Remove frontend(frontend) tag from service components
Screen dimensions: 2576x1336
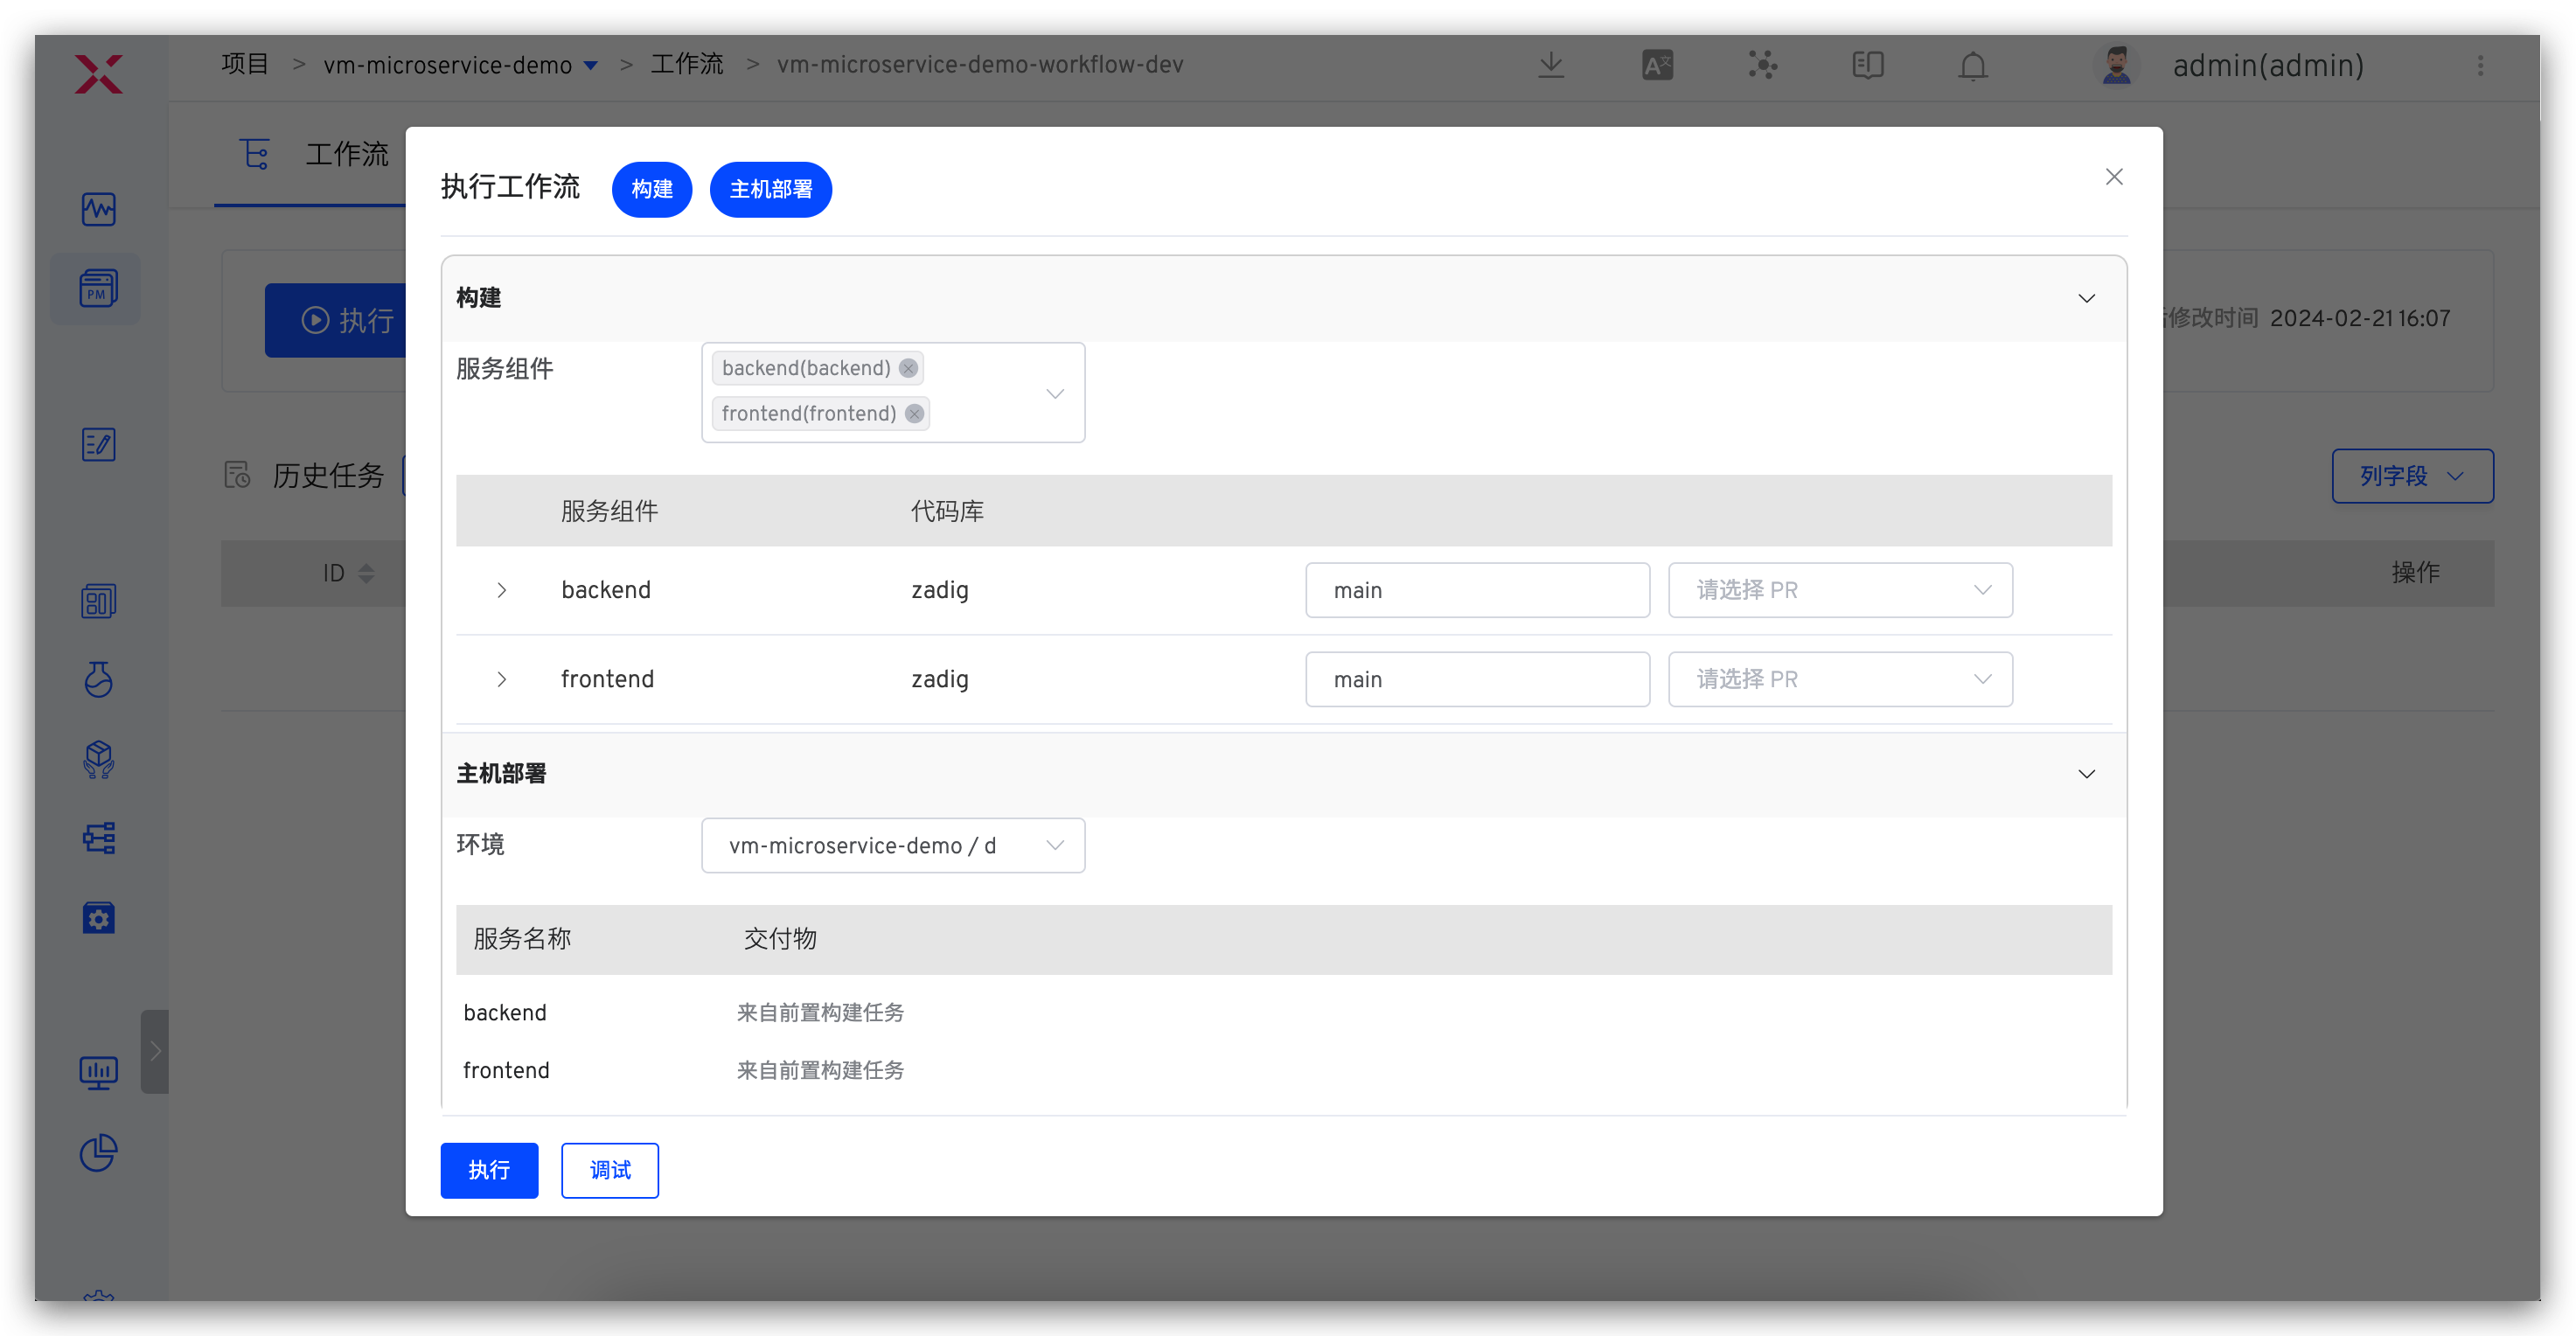coord(914,414)
